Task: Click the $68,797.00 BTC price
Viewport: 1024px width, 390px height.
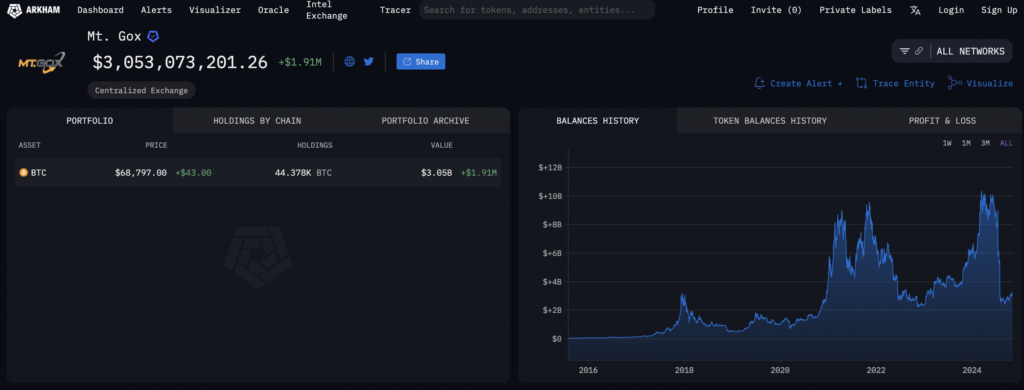Action: 140,172
